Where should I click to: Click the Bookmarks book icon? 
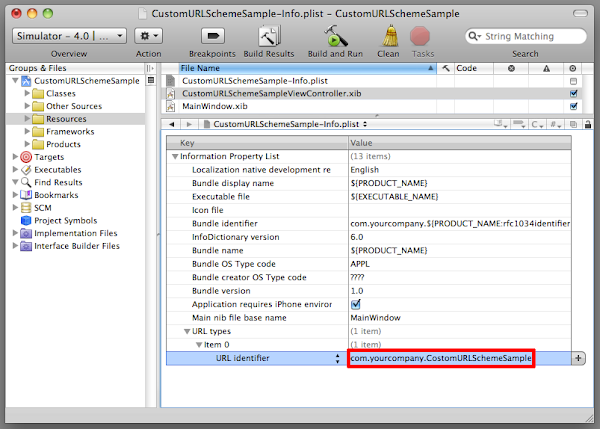click(26, 195)
